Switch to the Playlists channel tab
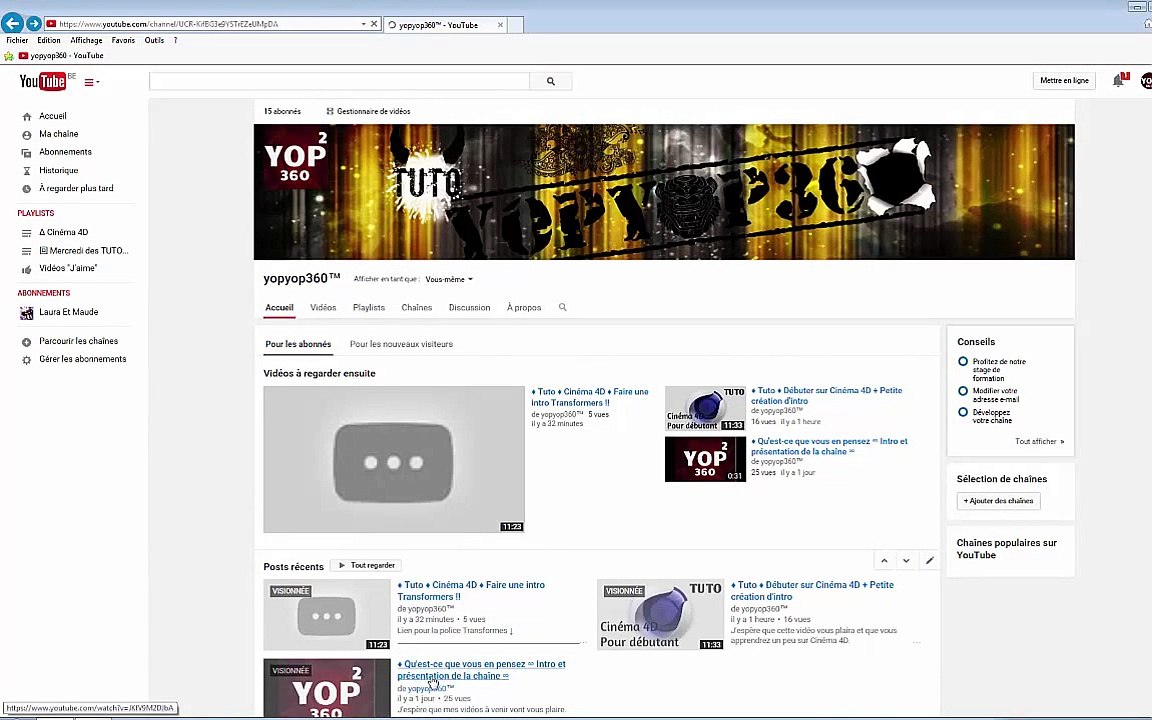The image size is (1152, 720). pos(369,308)
